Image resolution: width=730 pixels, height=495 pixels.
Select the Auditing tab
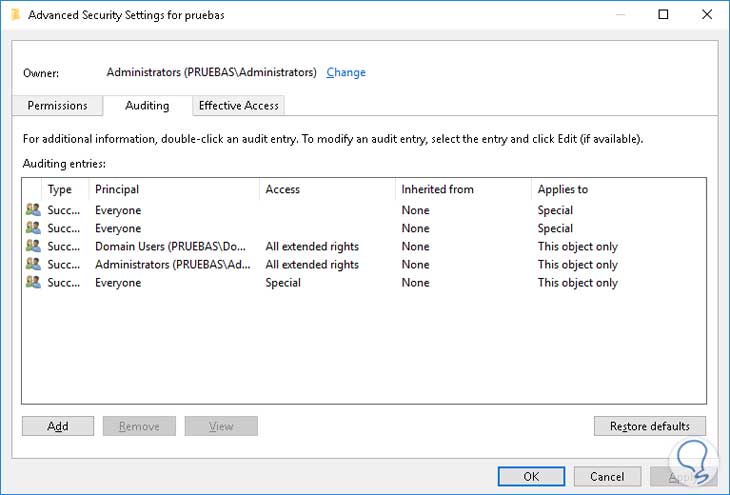[x=147, y=105]
